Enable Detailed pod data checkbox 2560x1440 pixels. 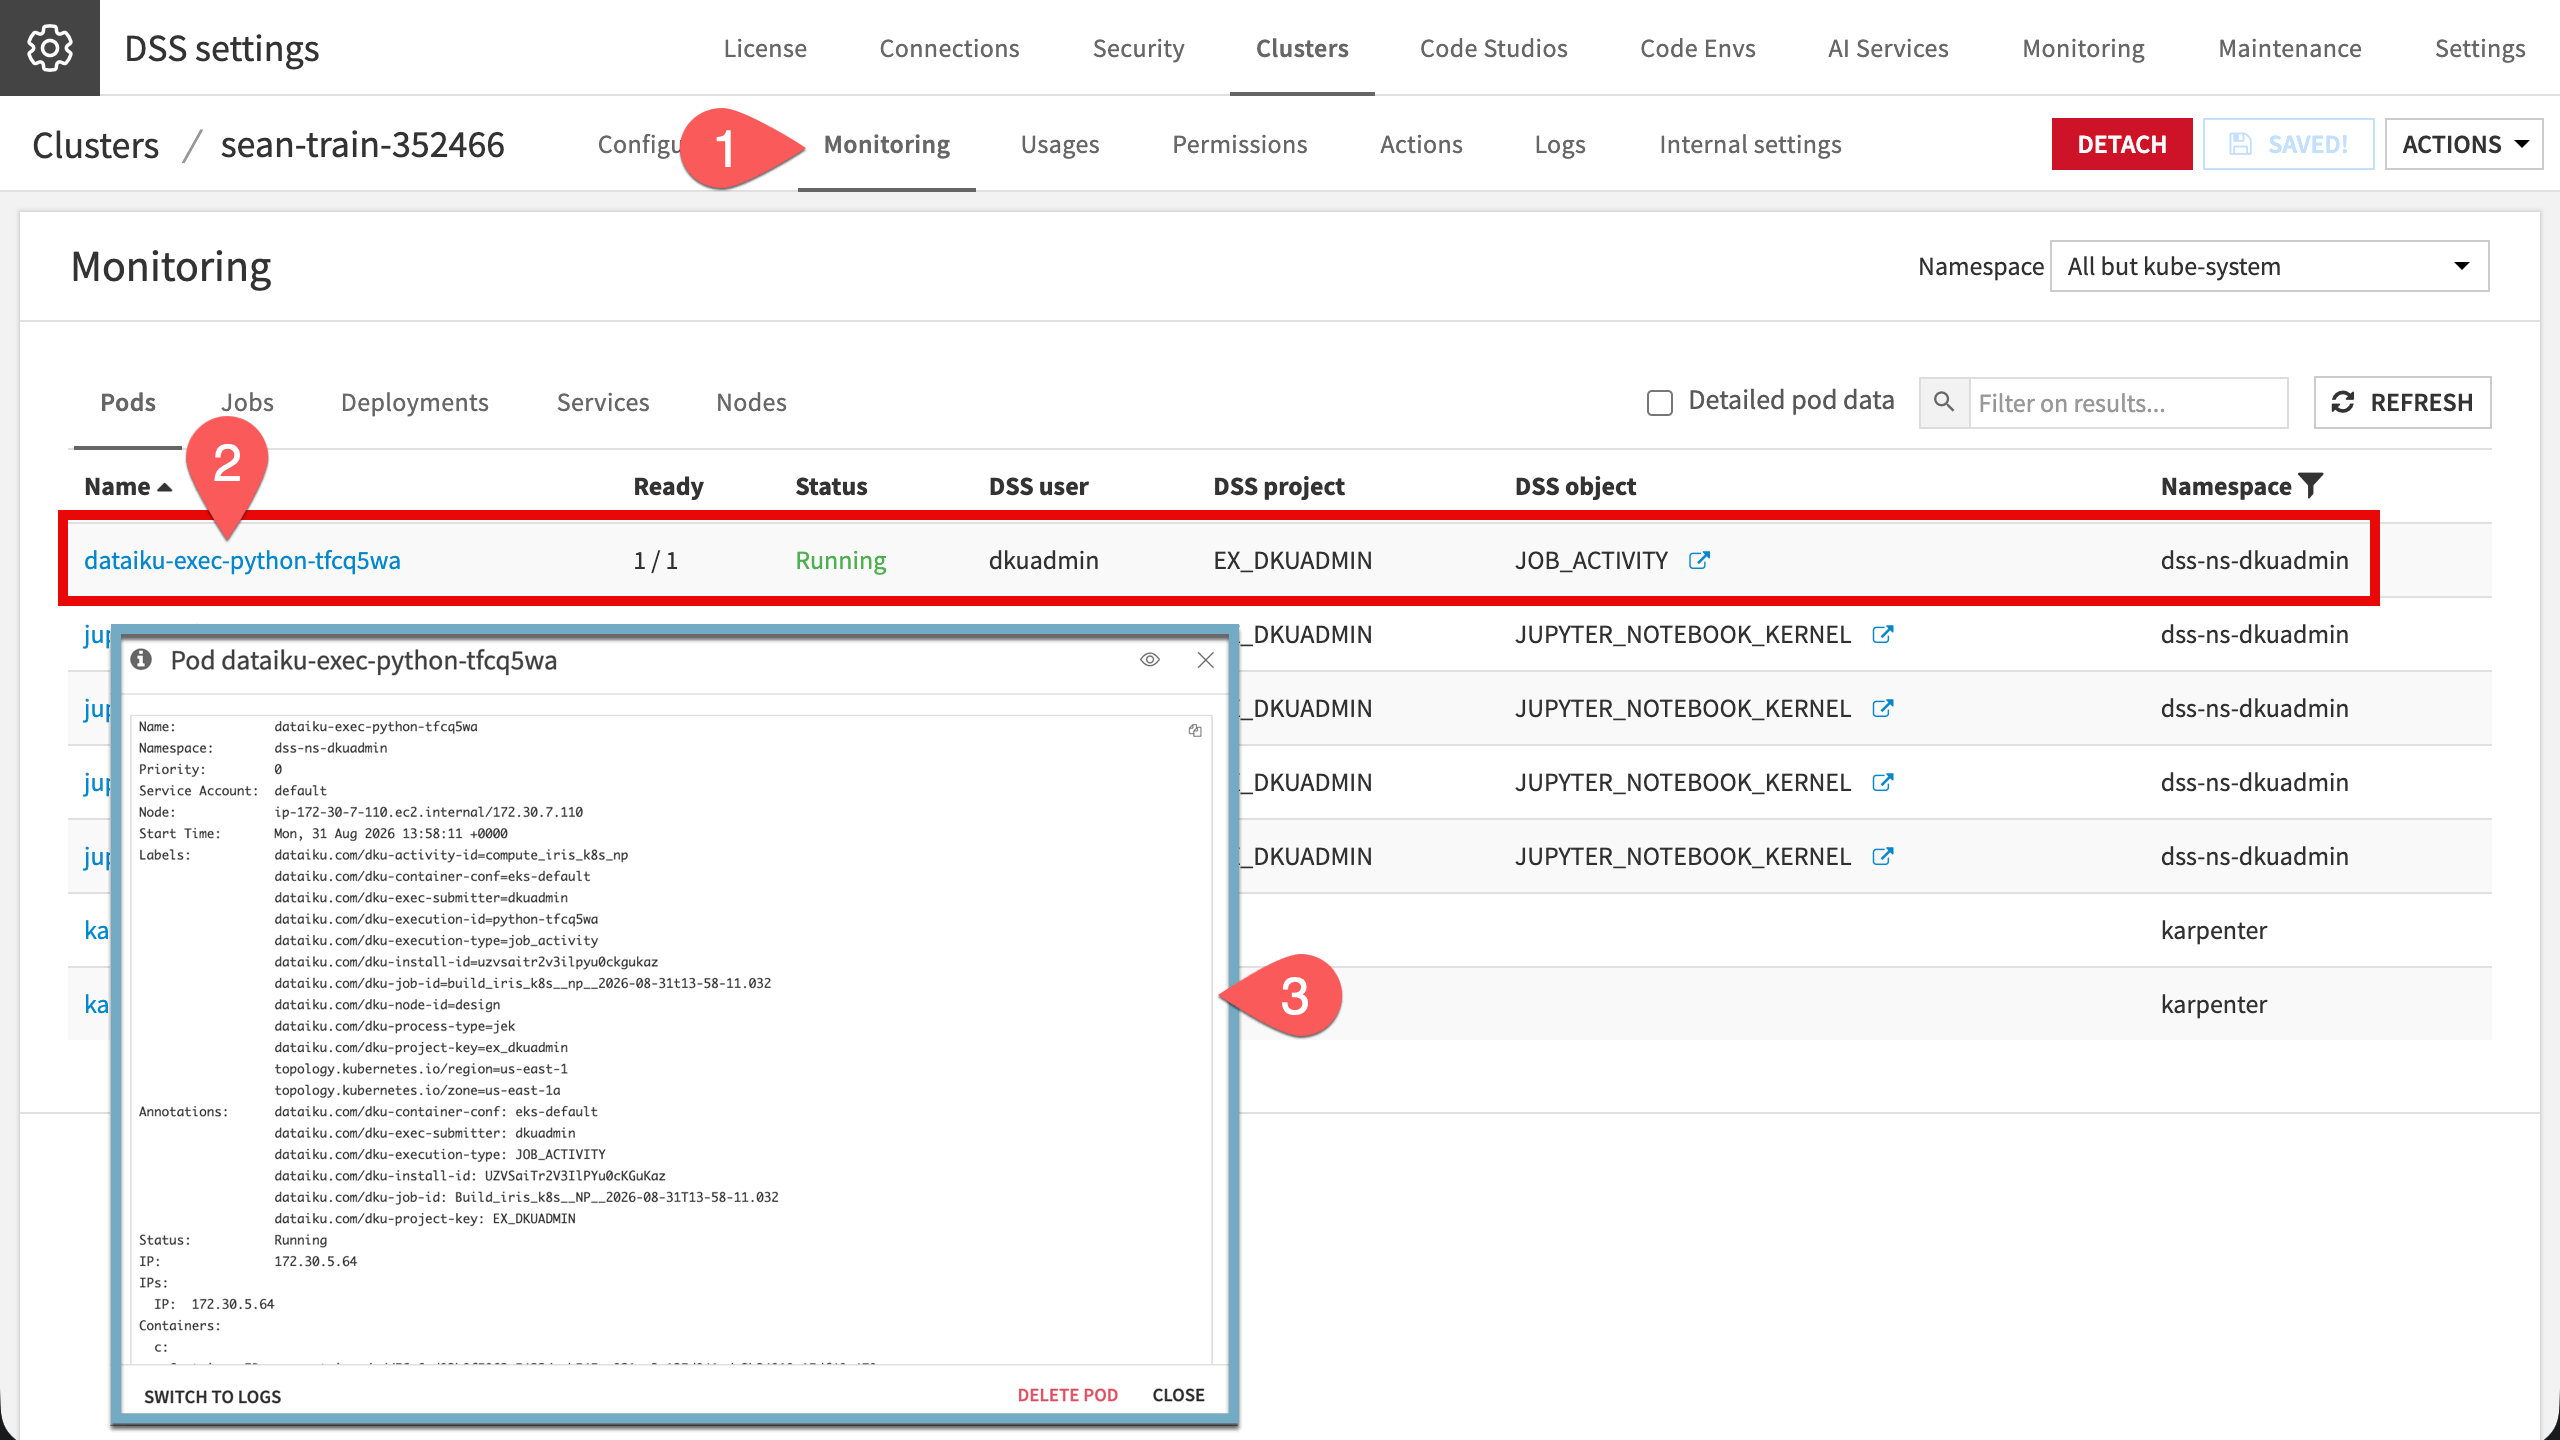pos(1660,402)
